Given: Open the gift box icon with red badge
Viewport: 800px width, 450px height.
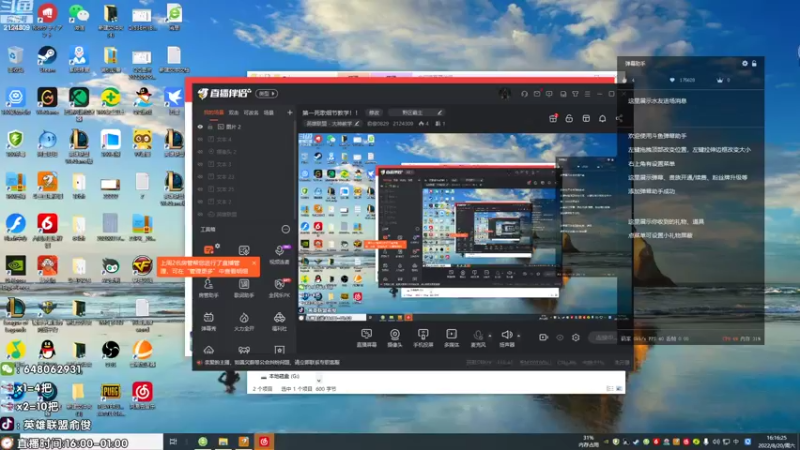Looking at the screenshot, I should (553, 118).
